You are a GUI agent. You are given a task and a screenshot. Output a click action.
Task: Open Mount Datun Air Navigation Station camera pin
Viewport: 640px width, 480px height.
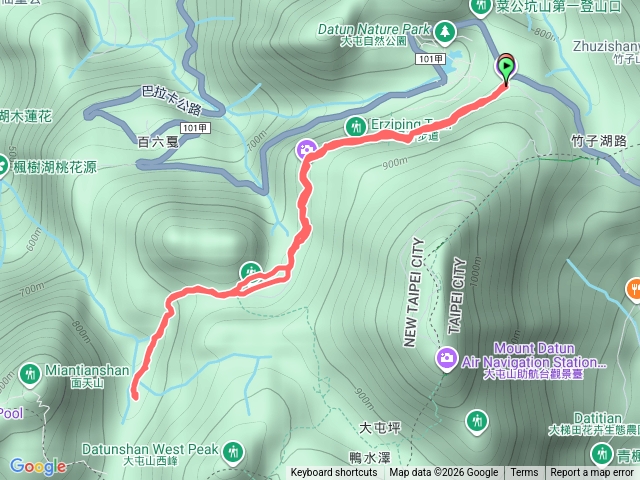click(447, 359)
